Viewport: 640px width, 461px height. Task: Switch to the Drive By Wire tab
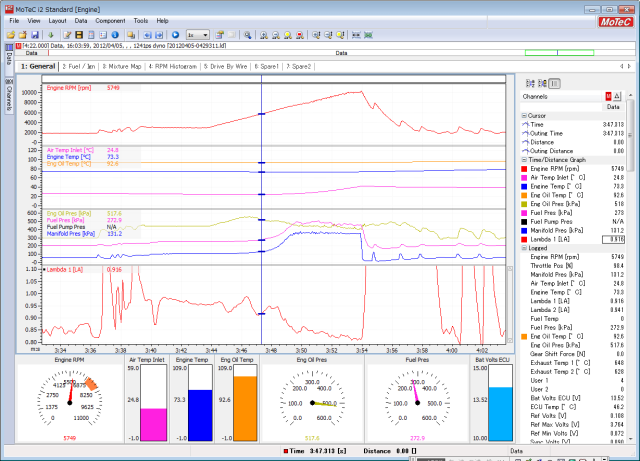tap(226, 67)
